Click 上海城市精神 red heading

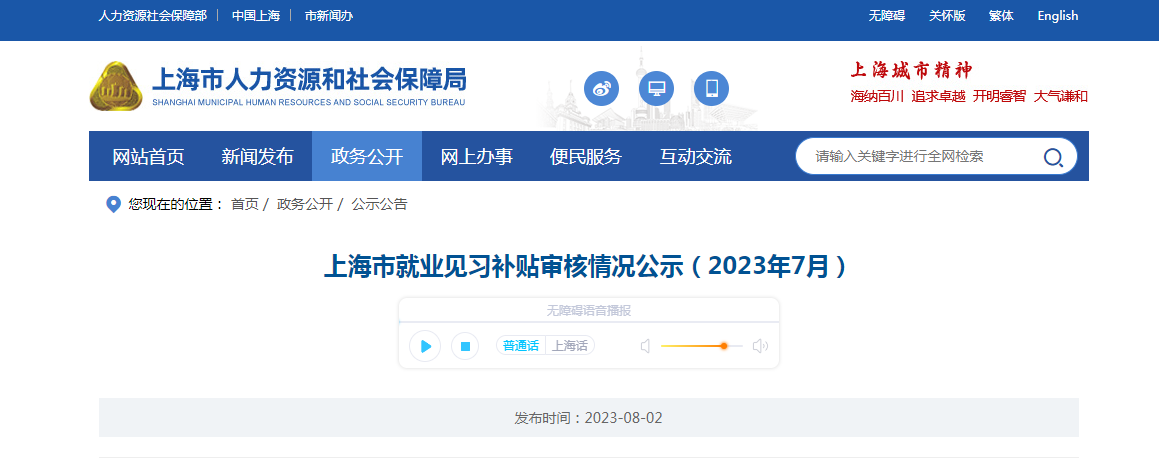[911, 70]
